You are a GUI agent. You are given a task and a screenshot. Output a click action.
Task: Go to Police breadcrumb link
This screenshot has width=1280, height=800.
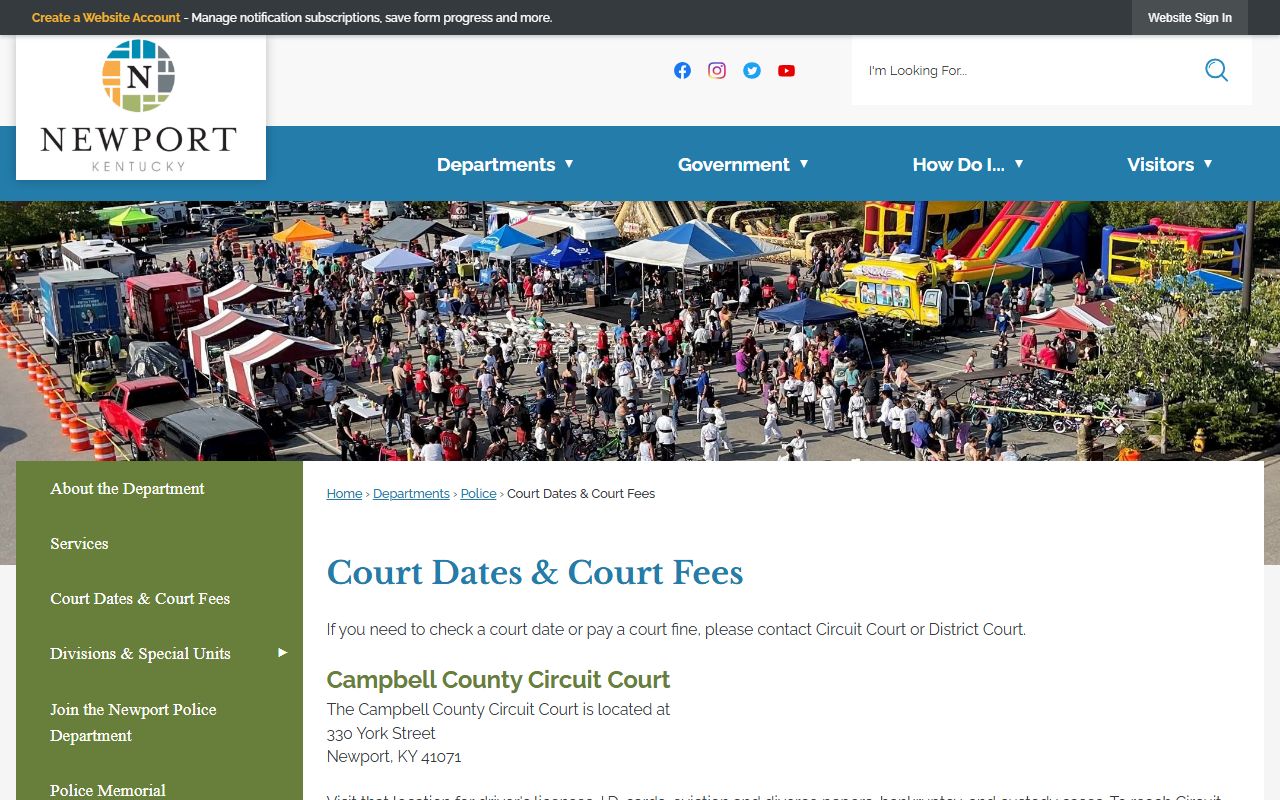coord(478,494)
